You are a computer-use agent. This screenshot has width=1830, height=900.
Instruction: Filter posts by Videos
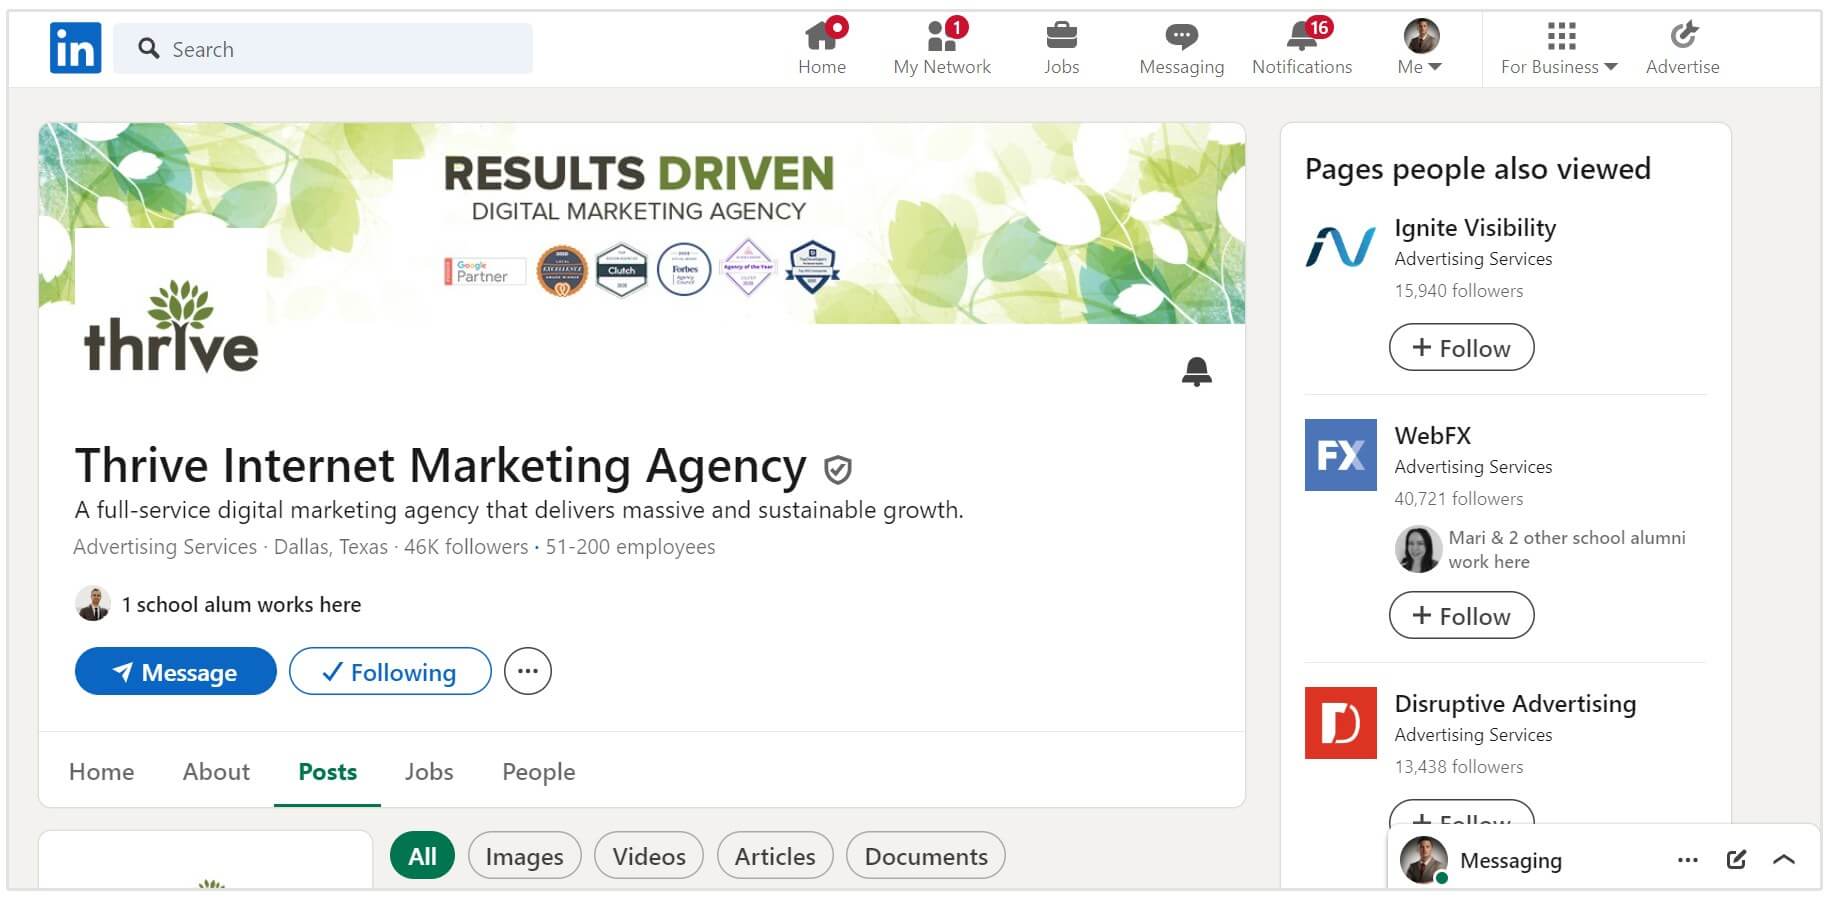[648, 856]
